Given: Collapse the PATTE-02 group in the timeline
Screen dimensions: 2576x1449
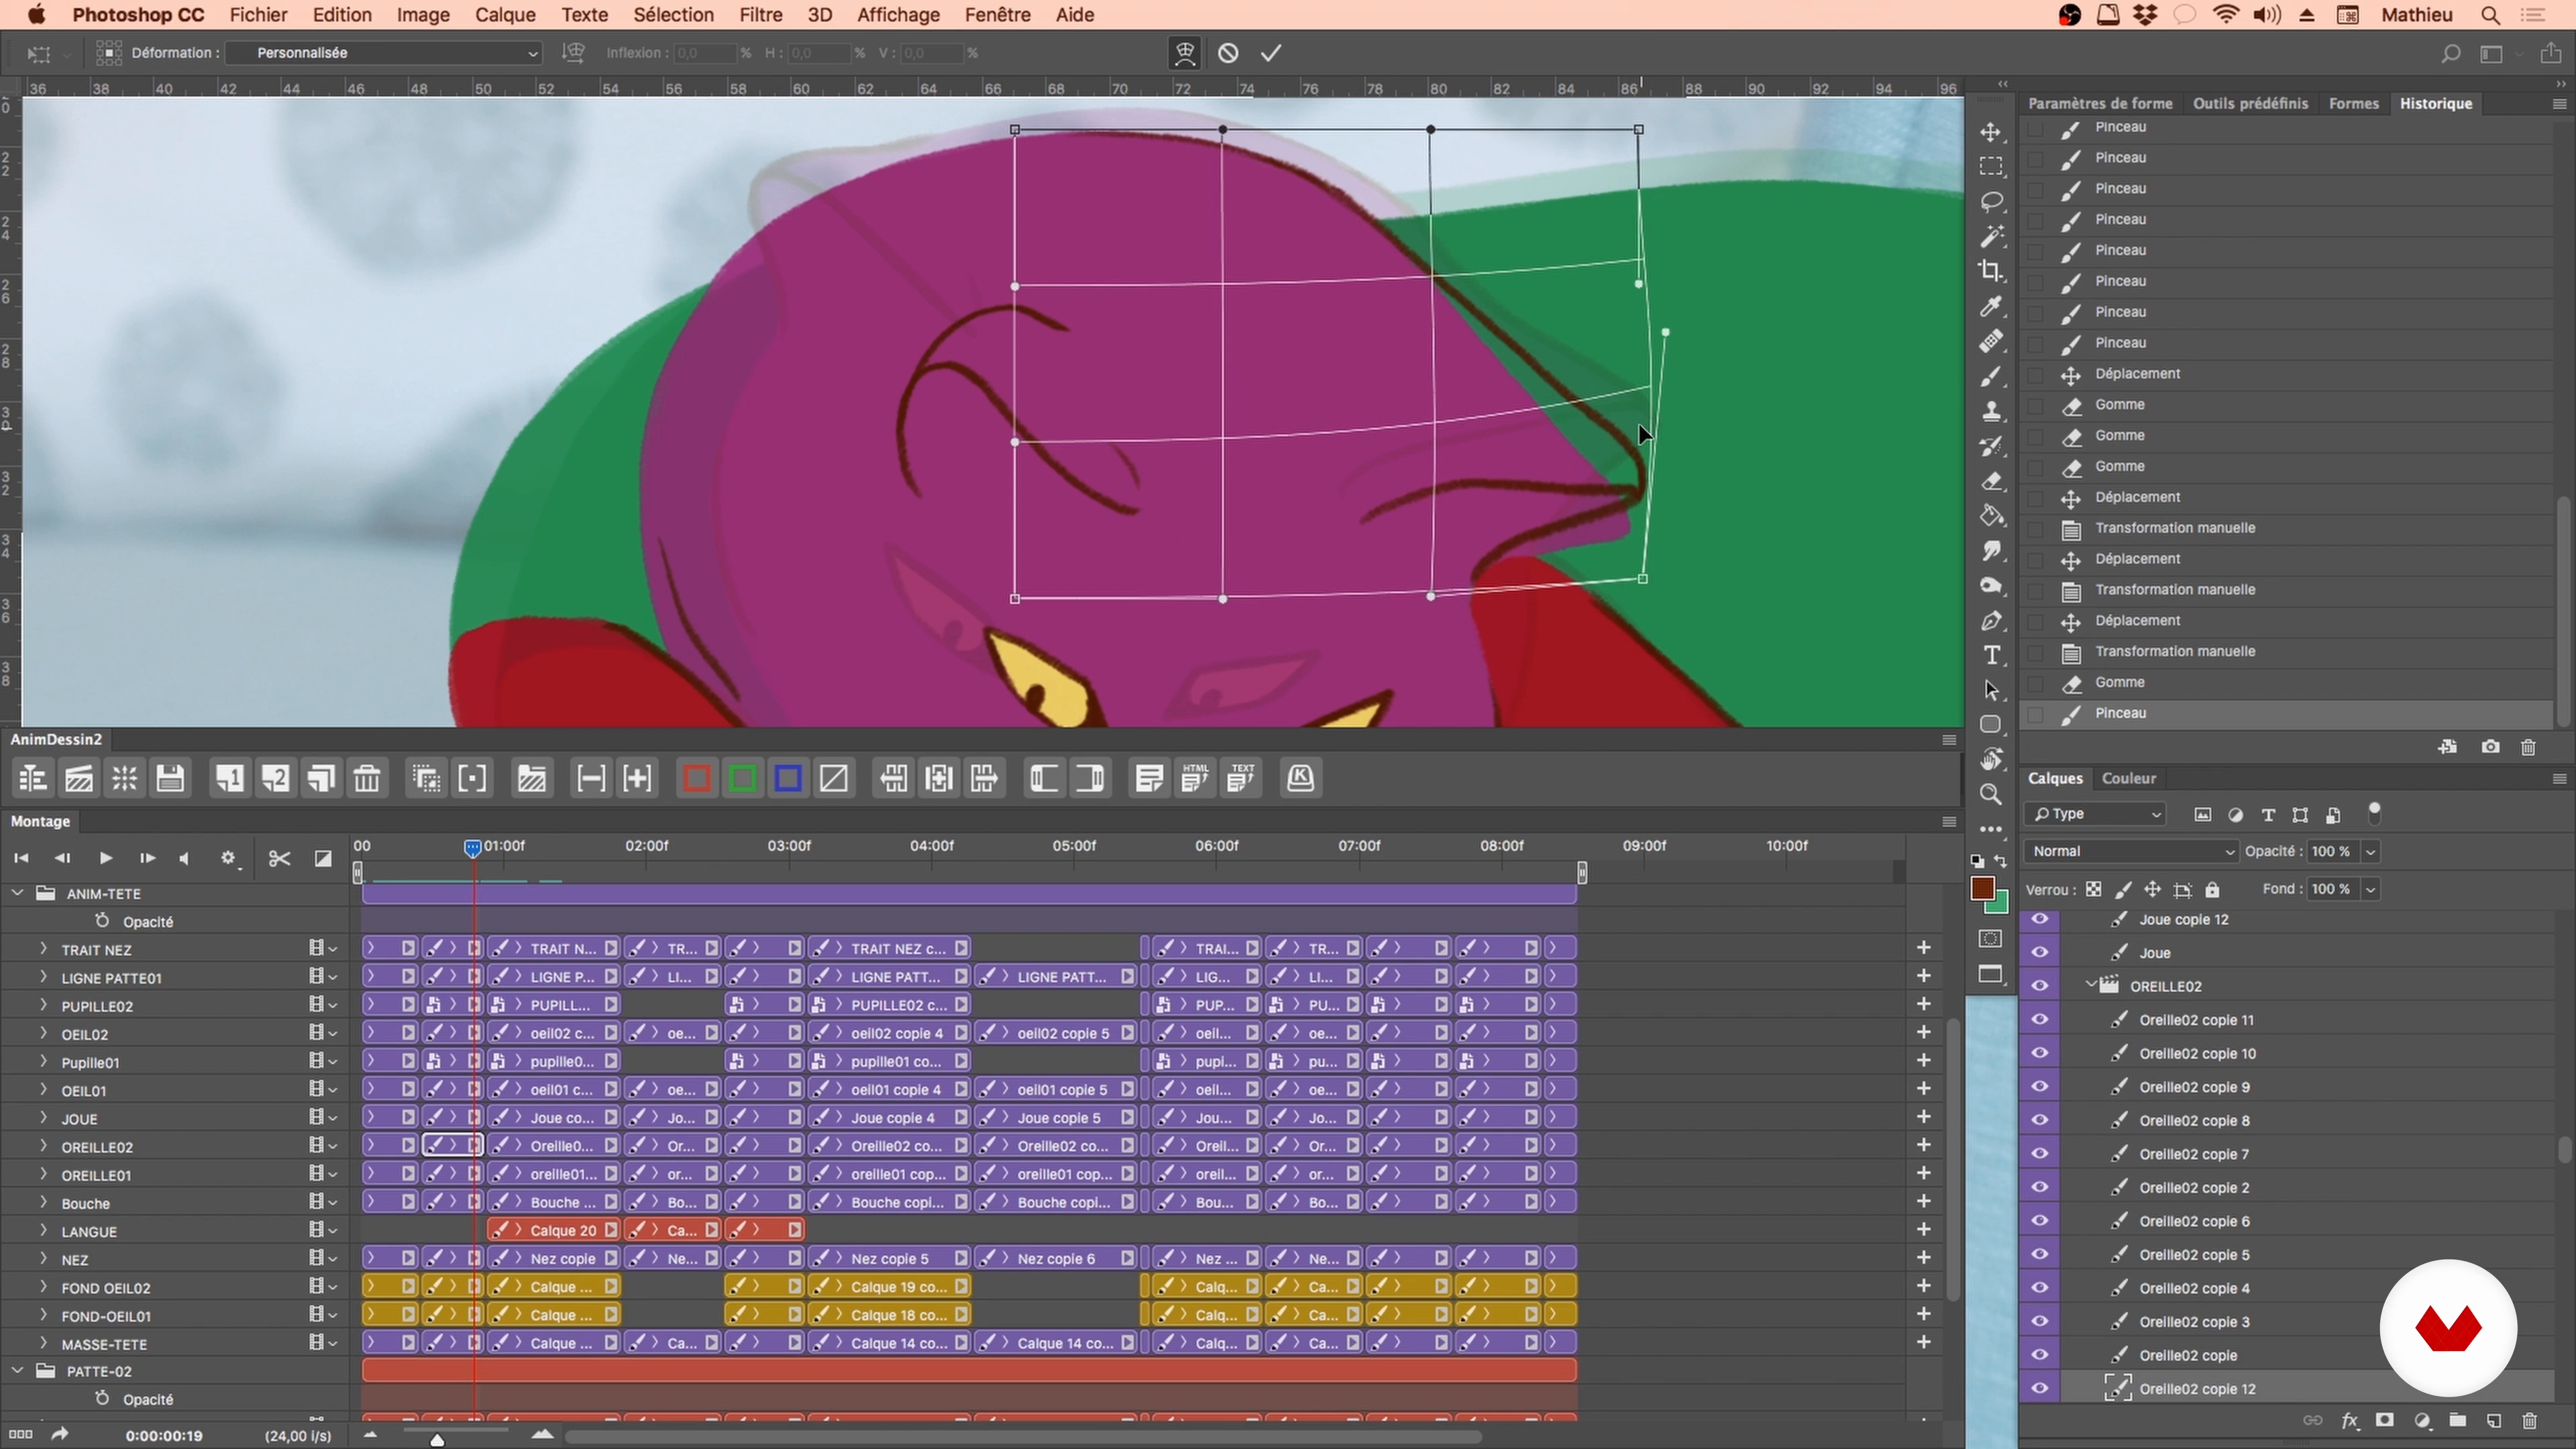Looking at the screenshot, I should click(x=17, y=1371).
